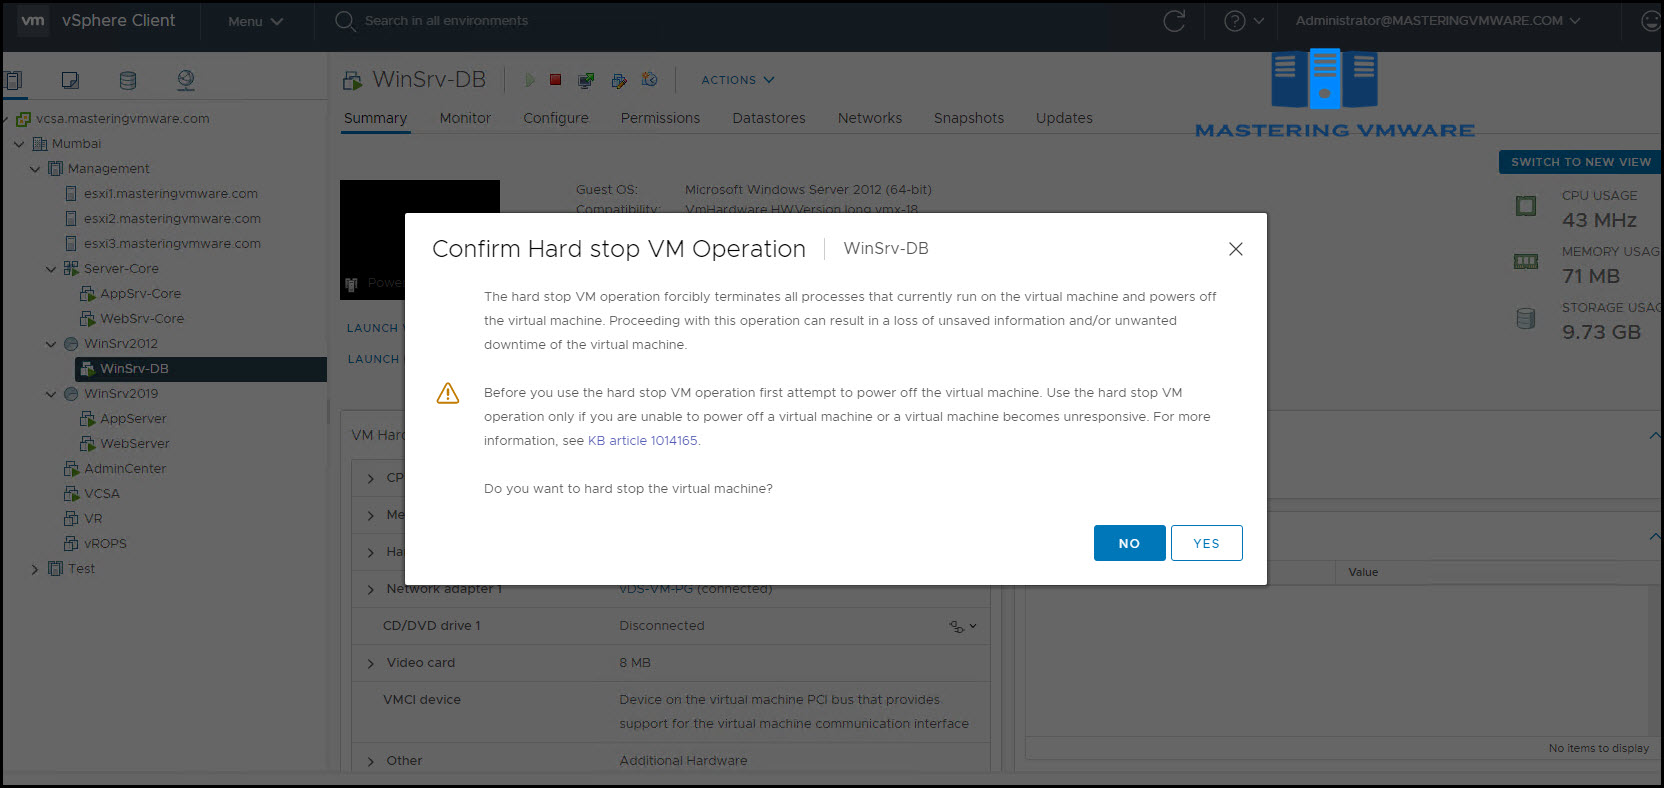
Task: Select the WebSrv-Core VM
Action: coord(142,319)
